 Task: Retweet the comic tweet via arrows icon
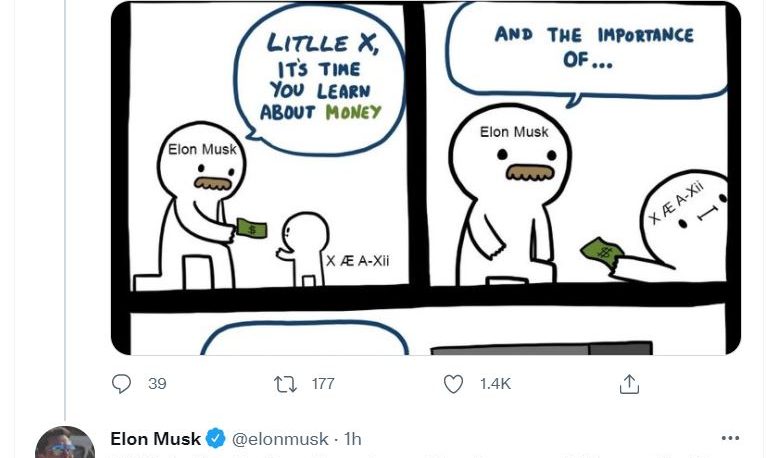[x=286, y=384]
